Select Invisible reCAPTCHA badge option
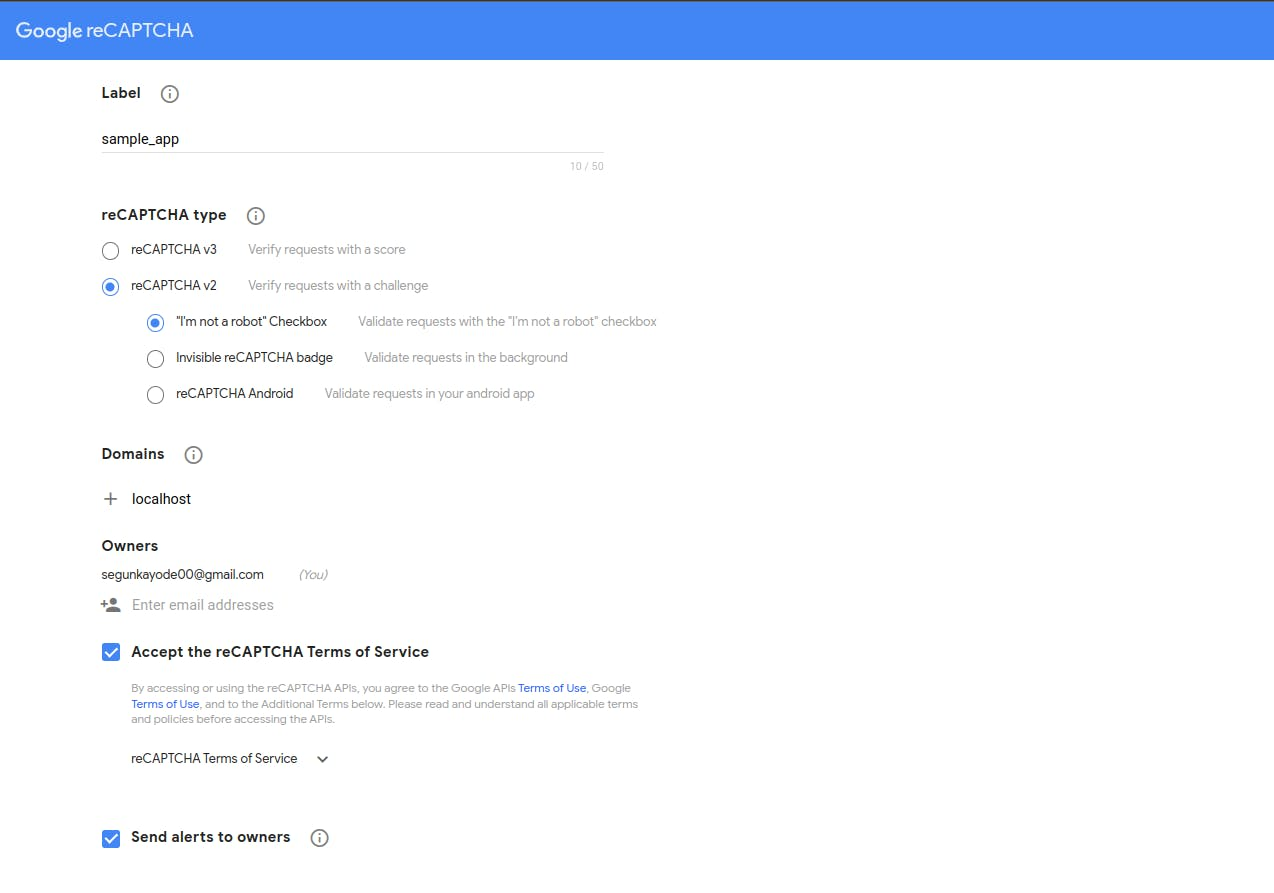 (x=155, y=358)
